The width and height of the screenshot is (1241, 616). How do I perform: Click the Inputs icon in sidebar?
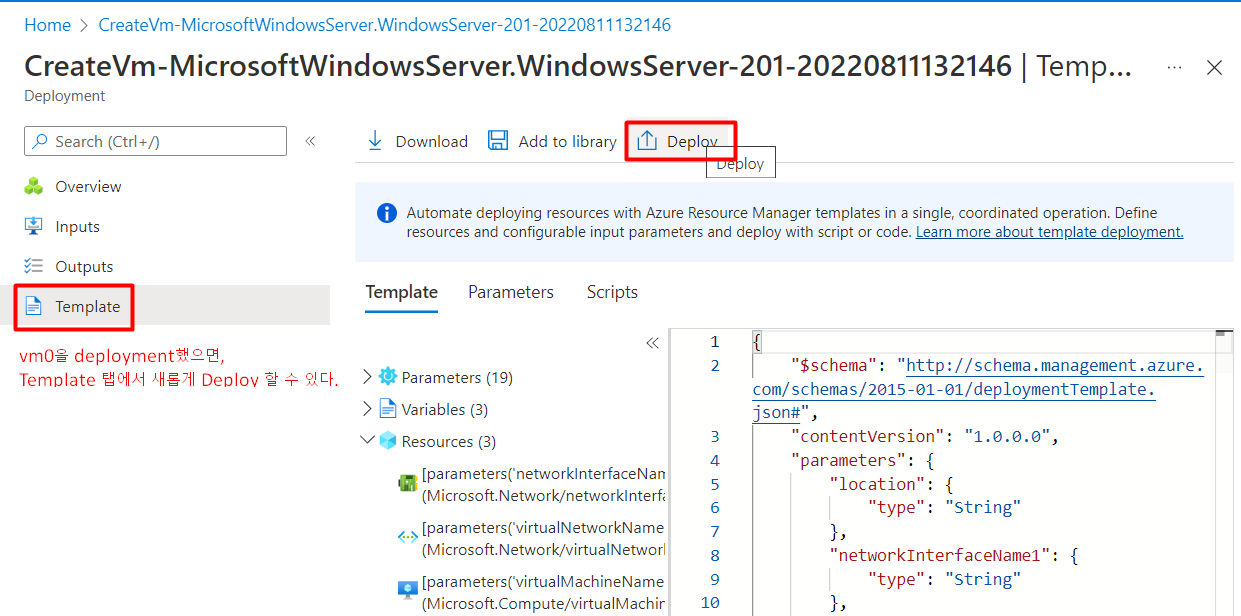pos(34,226)
